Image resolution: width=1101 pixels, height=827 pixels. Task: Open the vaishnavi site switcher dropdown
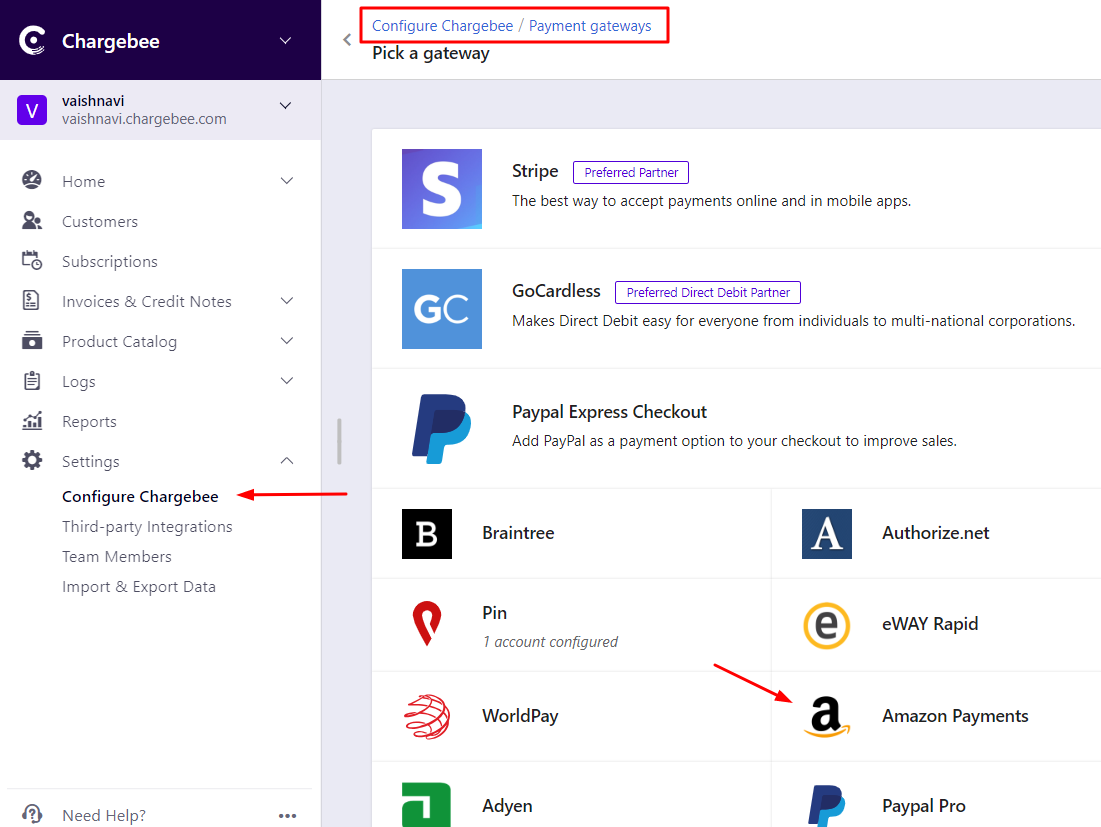pos(286,106)
